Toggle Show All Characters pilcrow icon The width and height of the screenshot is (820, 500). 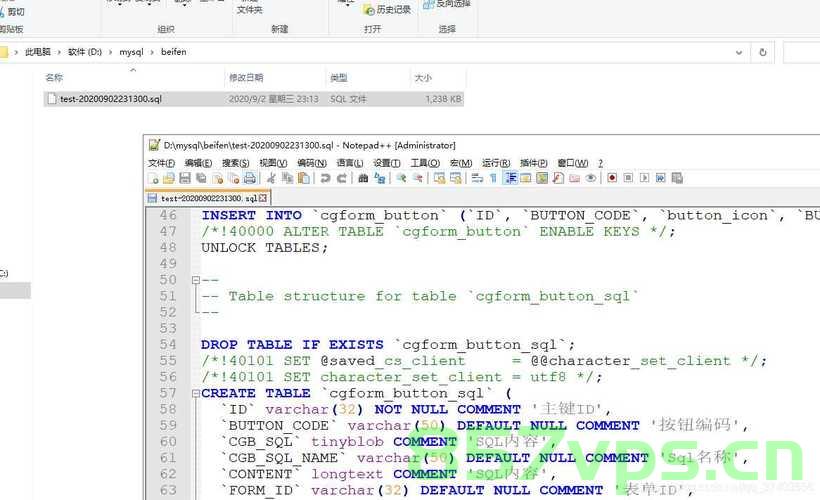[x=493, y=178]
